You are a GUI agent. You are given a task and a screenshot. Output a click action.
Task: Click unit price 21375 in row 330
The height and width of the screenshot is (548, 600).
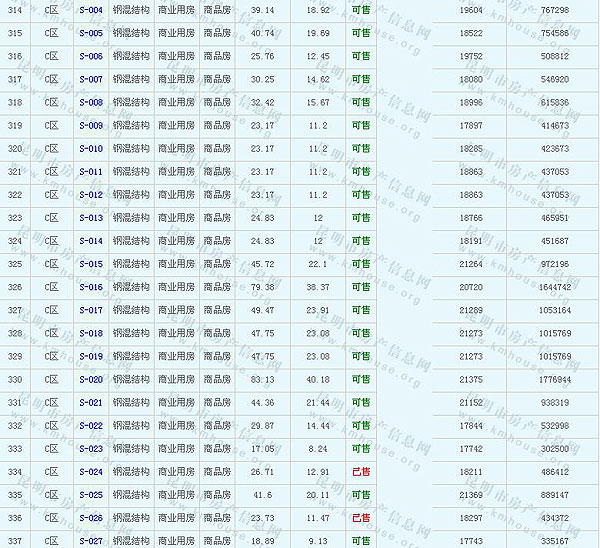click(470, 380)
